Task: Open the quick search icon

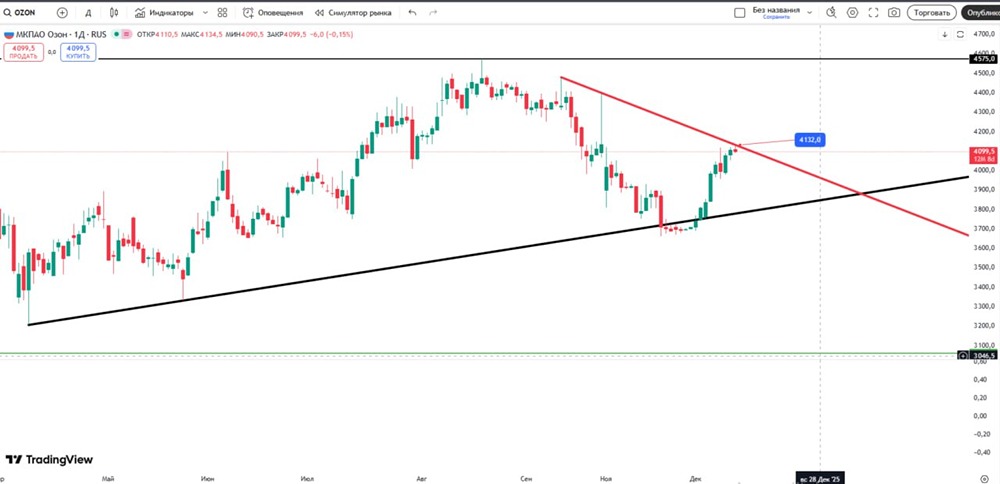Action: tap(831, 12)
